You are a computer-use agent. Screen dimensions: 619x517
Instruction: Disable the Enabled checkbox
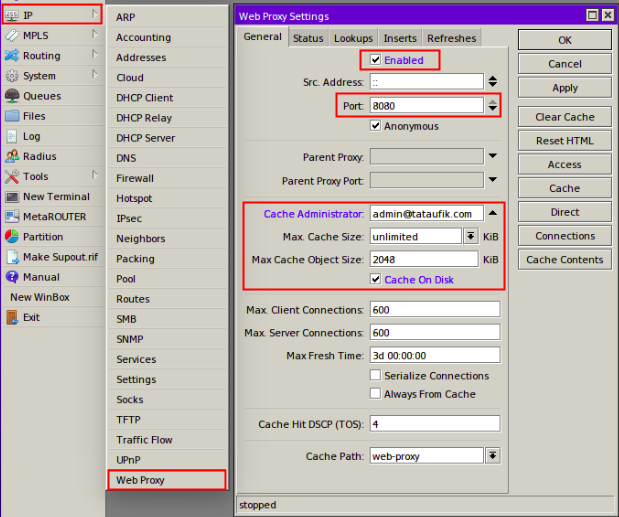pyautogui.click(x=375, y=60)
